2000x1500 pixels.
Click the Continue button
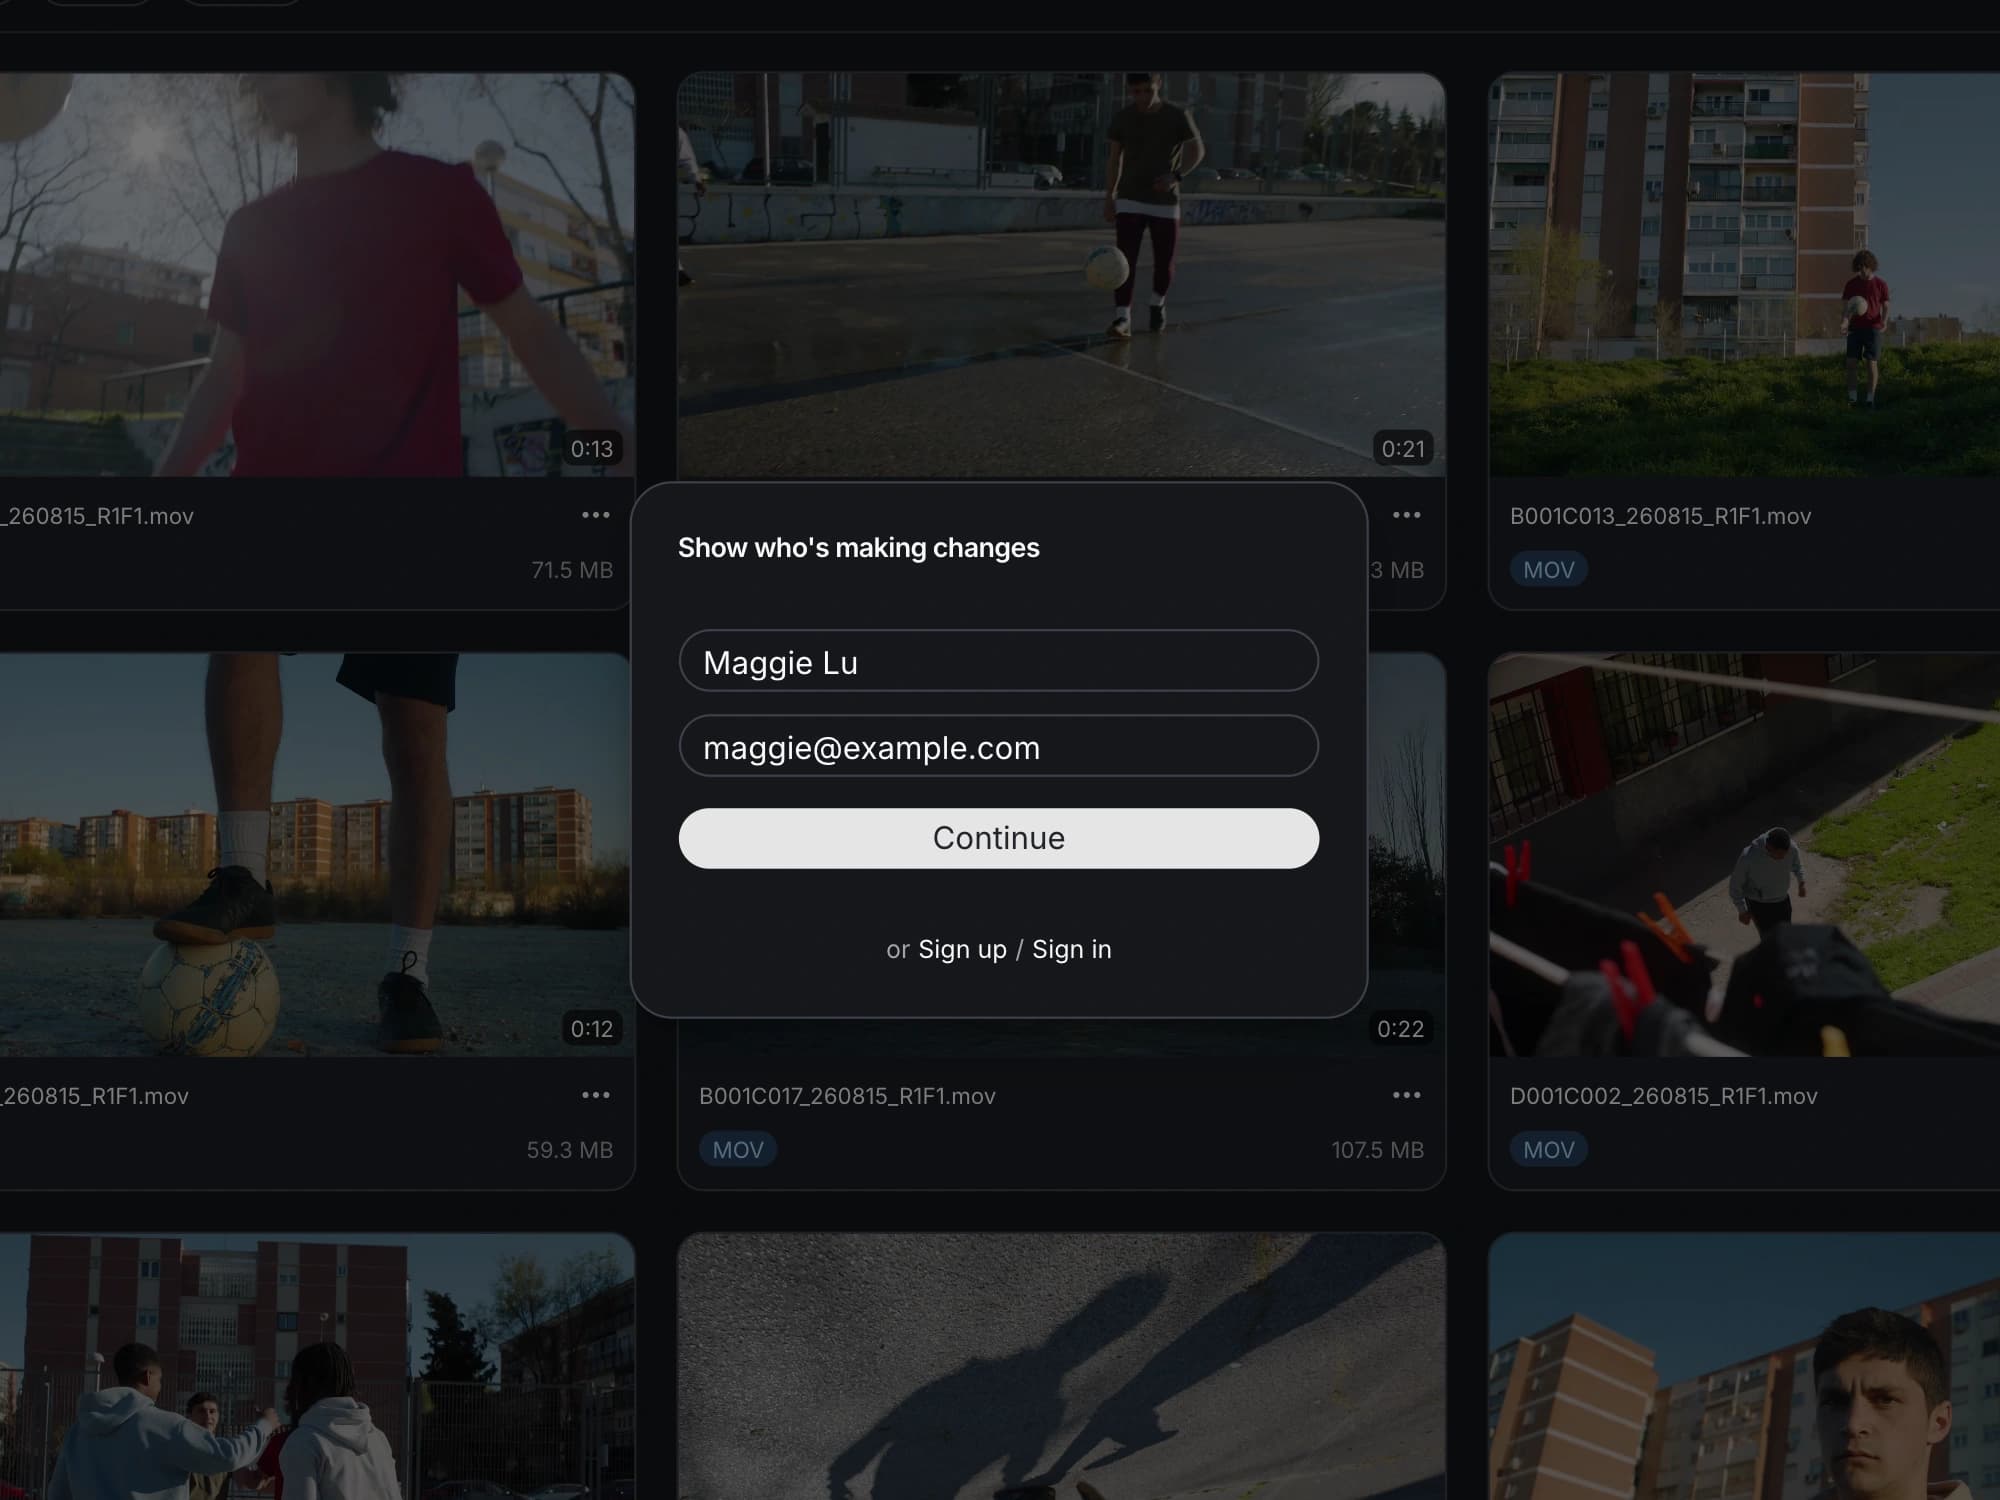pyautogui.click(x=998, y=838)
